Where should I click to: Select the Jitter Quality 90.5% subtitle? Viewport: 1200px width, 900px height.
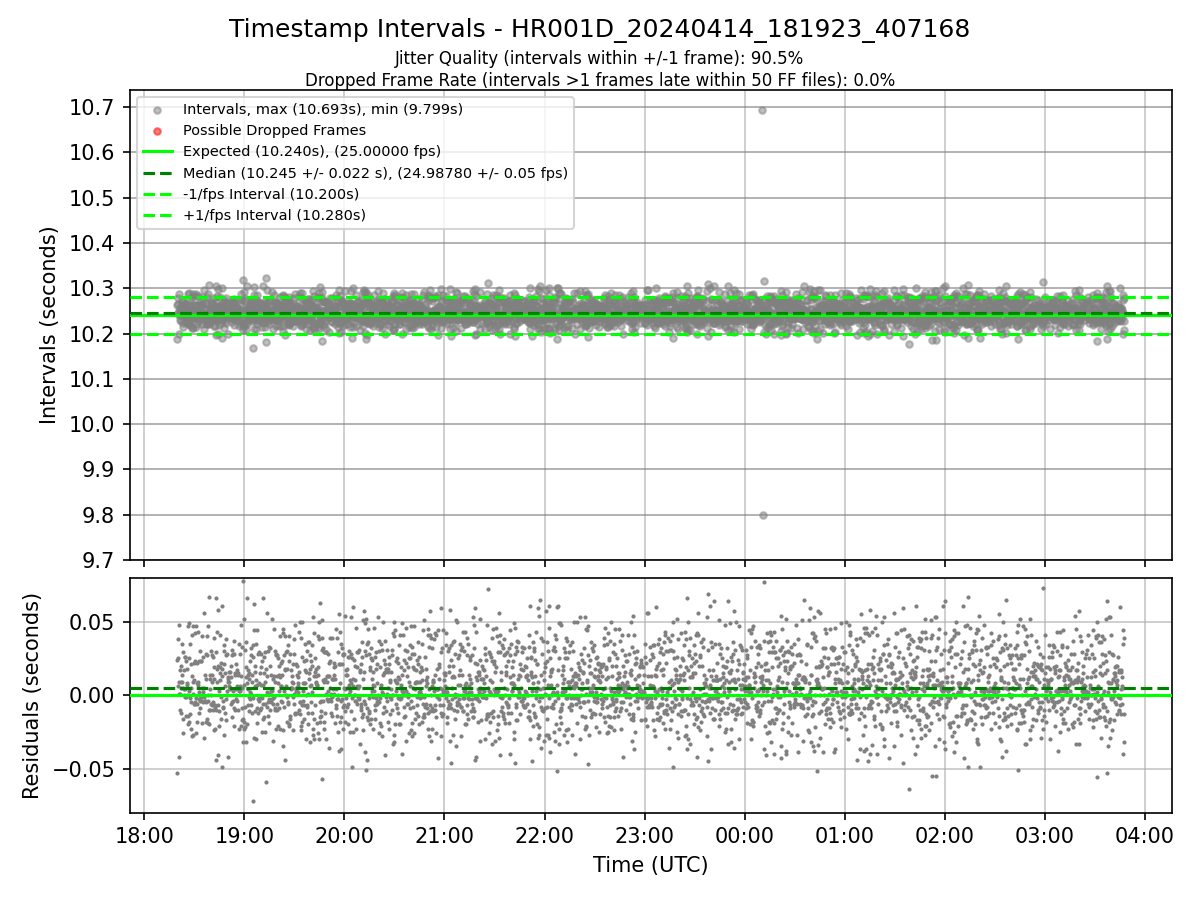(599, 58)
